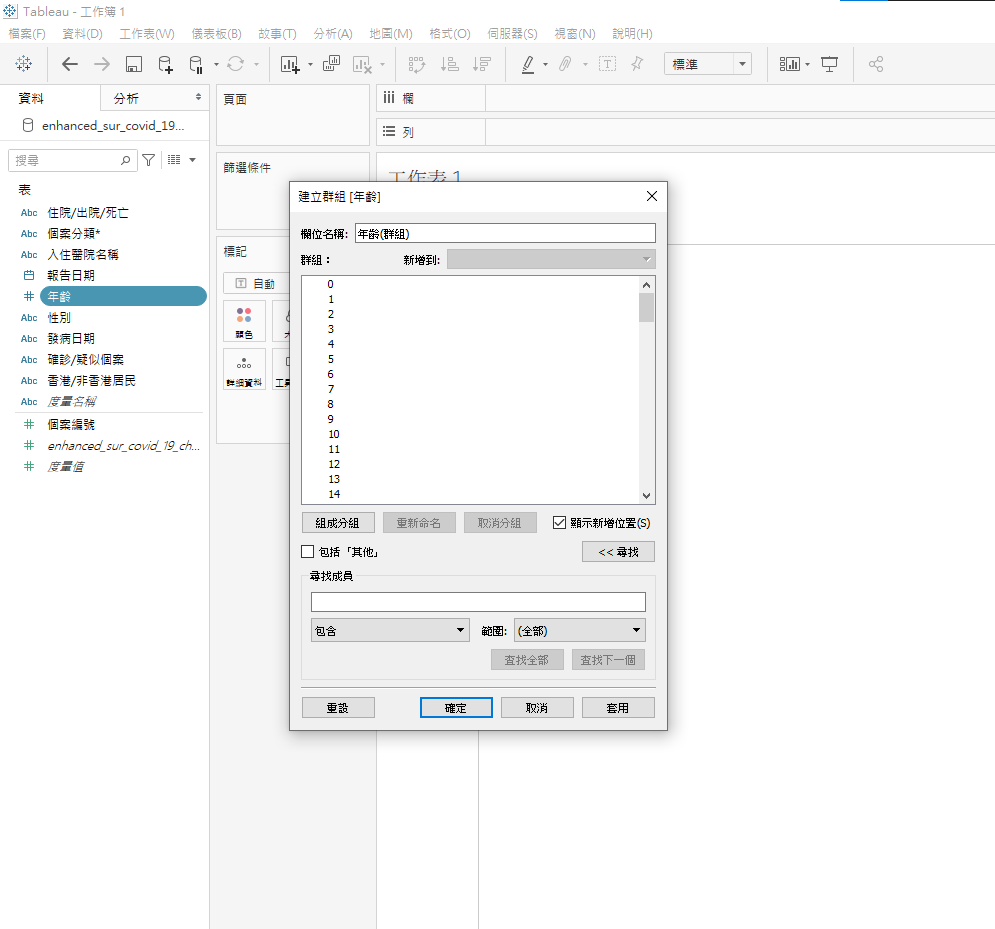Open the 包含 match type dropdown

(390, 630)
